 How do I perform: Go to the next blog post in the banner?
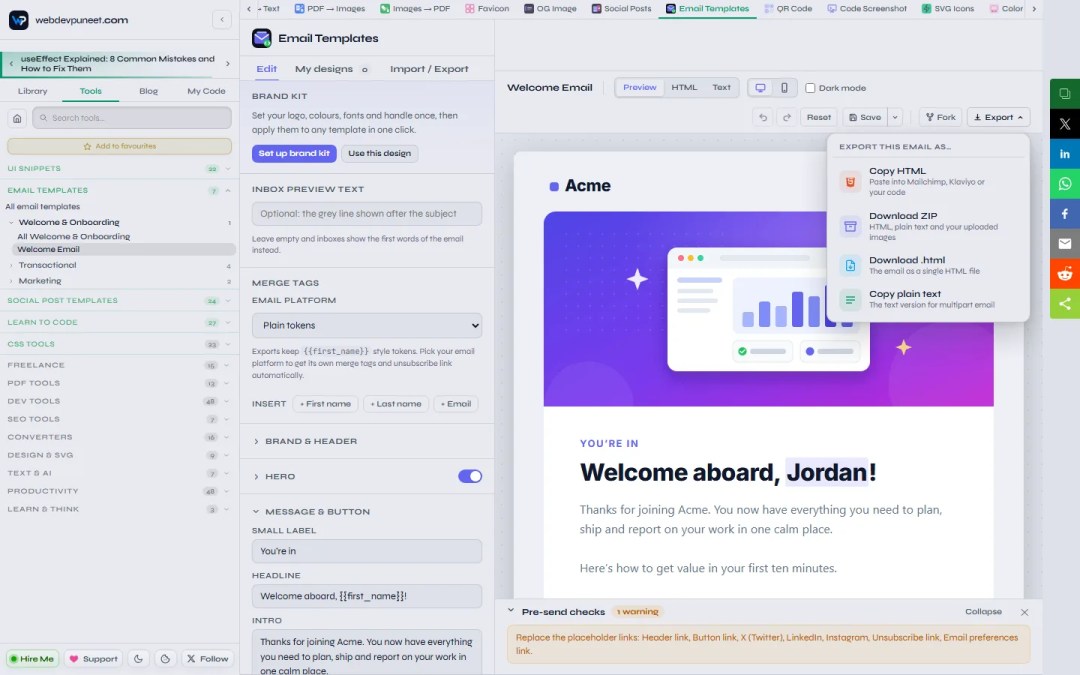pyautogui.click(x=228, y=63)
